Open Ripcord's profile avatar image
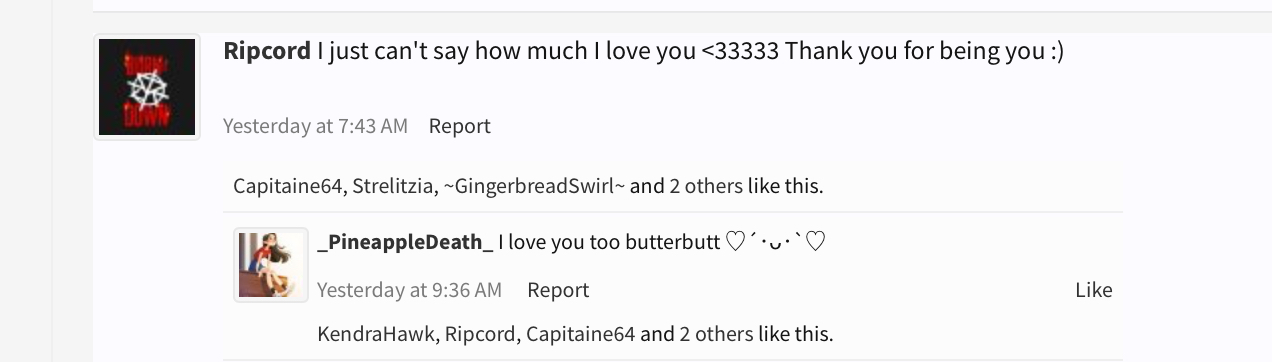The image size is (1272, 362). click(x=147, y=87)
